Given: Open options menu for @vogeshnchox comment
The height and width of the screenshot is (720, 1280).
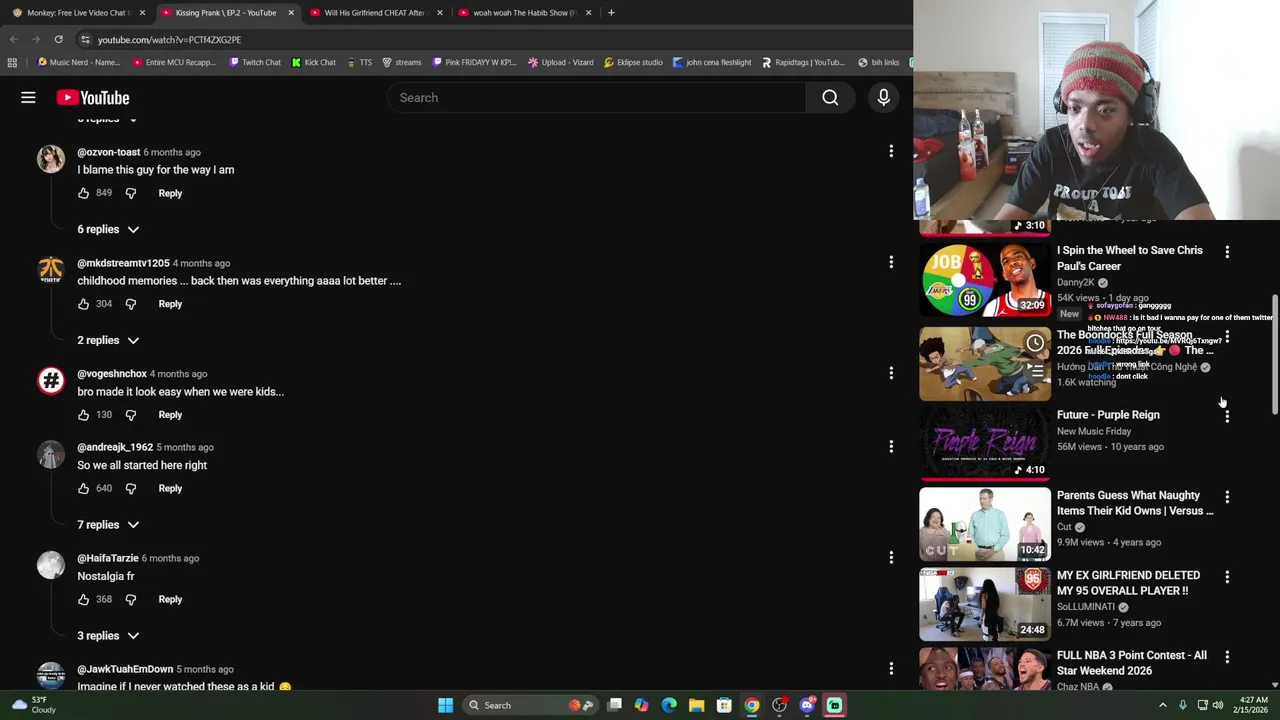Looking at the screenshot, I should pos(891,373).
